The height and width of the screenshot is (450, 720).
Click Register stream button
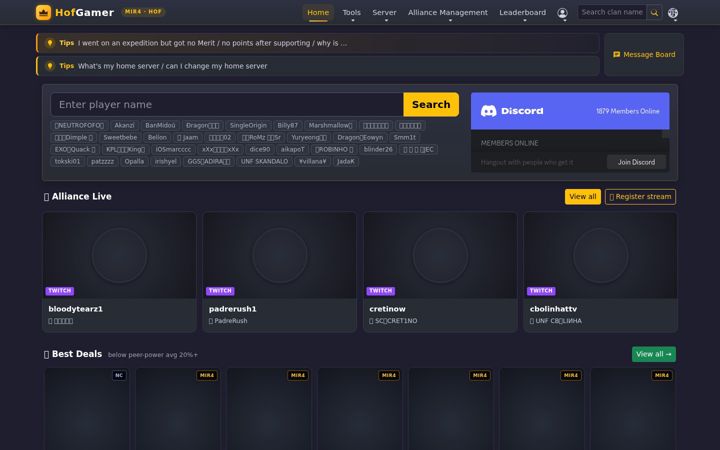point(640,197)
